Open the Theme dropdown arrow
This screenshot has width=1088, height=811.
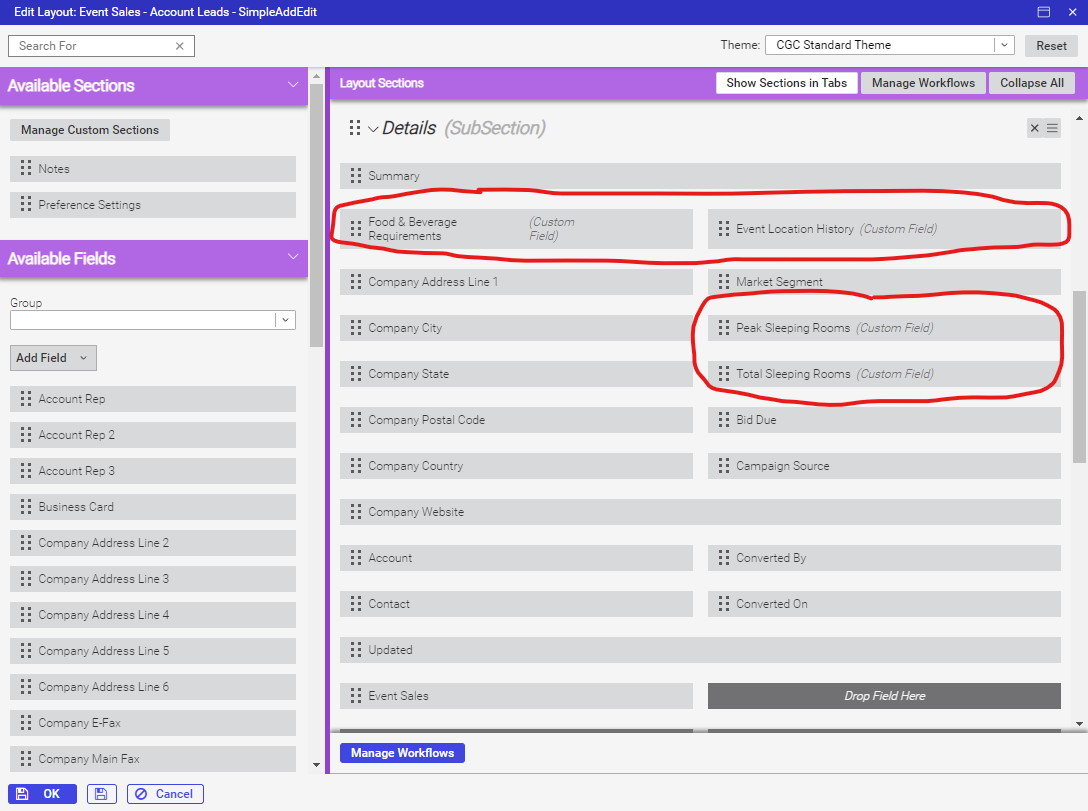pyautogui.click(x=1004, y=45)
